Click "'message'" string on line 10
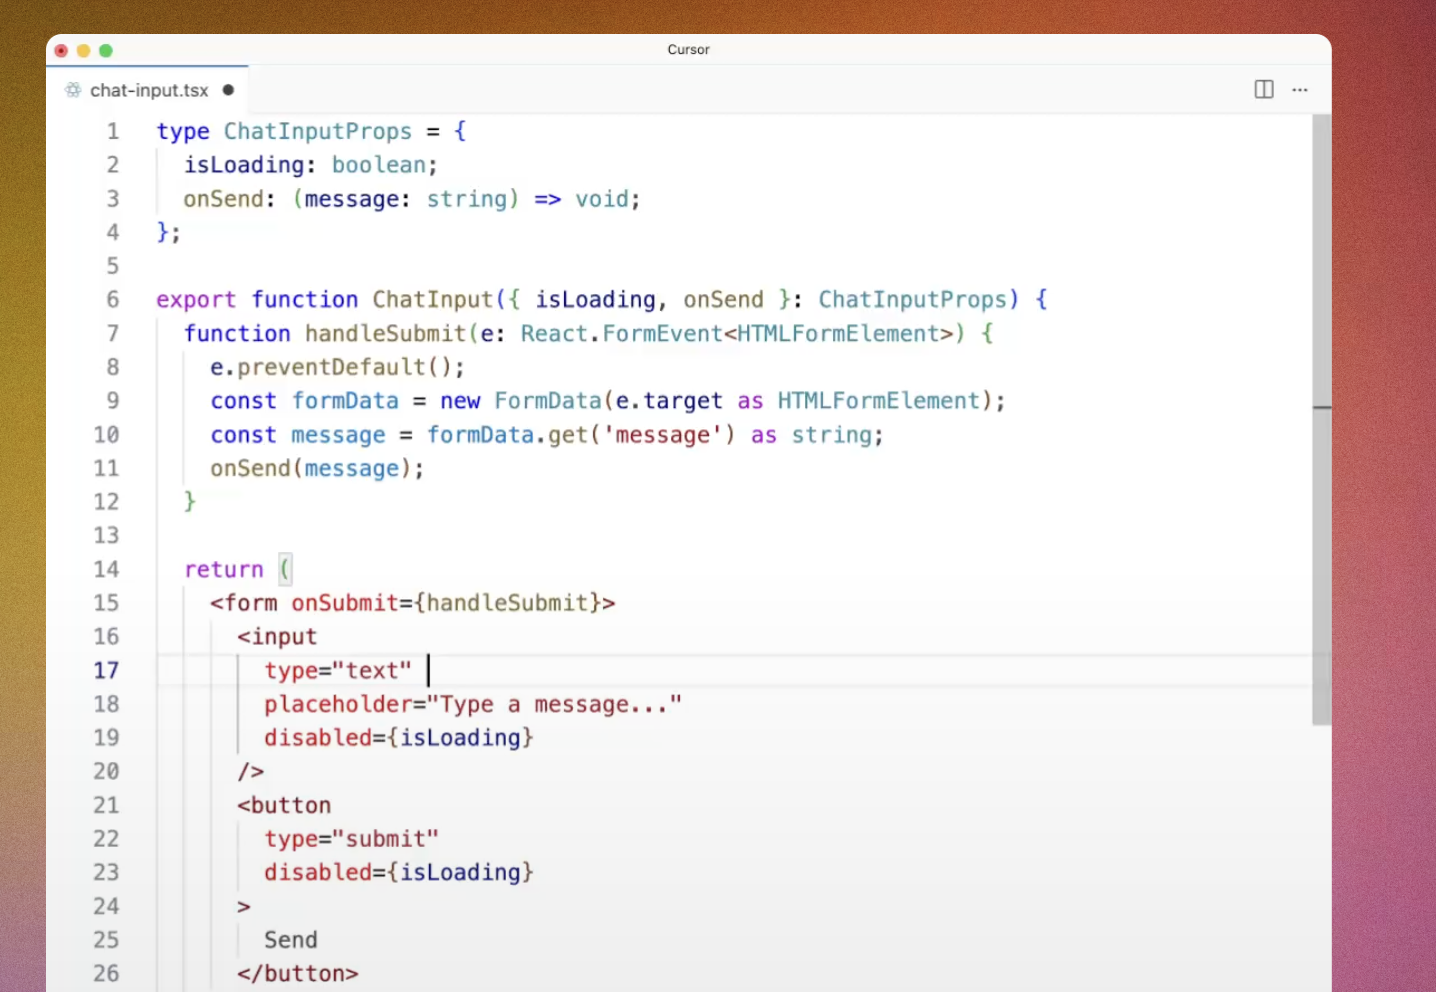This screenshot has width=1436, height=992. (663, 435)
